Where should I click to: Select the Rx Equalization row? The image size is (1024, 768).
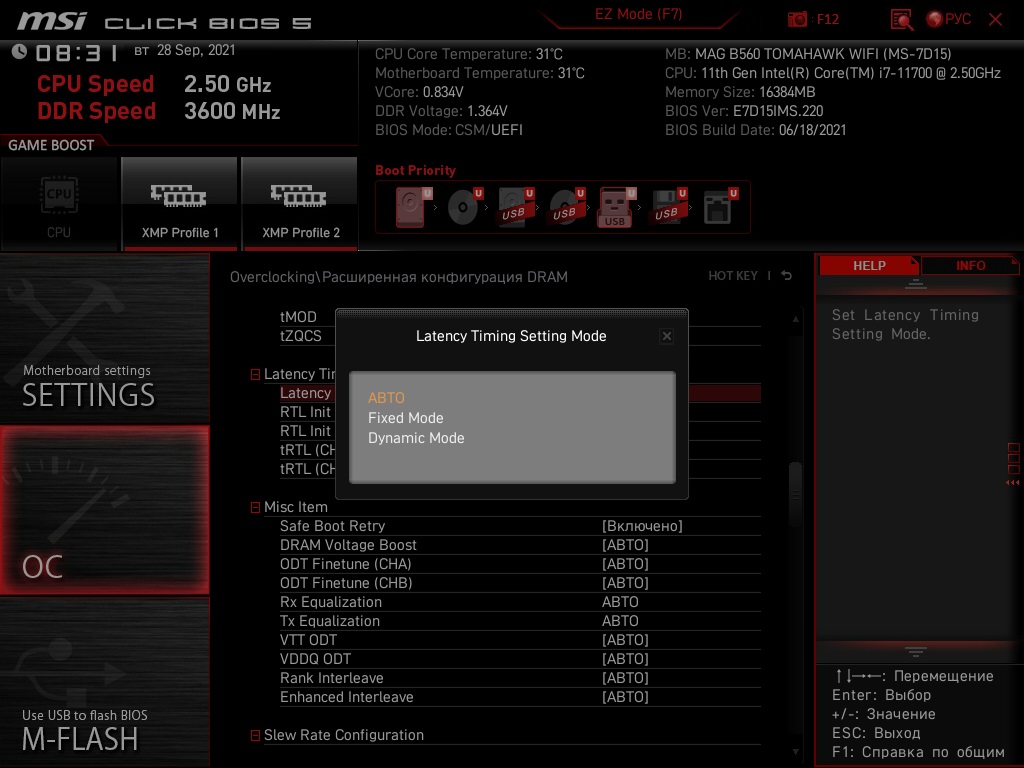520,602
